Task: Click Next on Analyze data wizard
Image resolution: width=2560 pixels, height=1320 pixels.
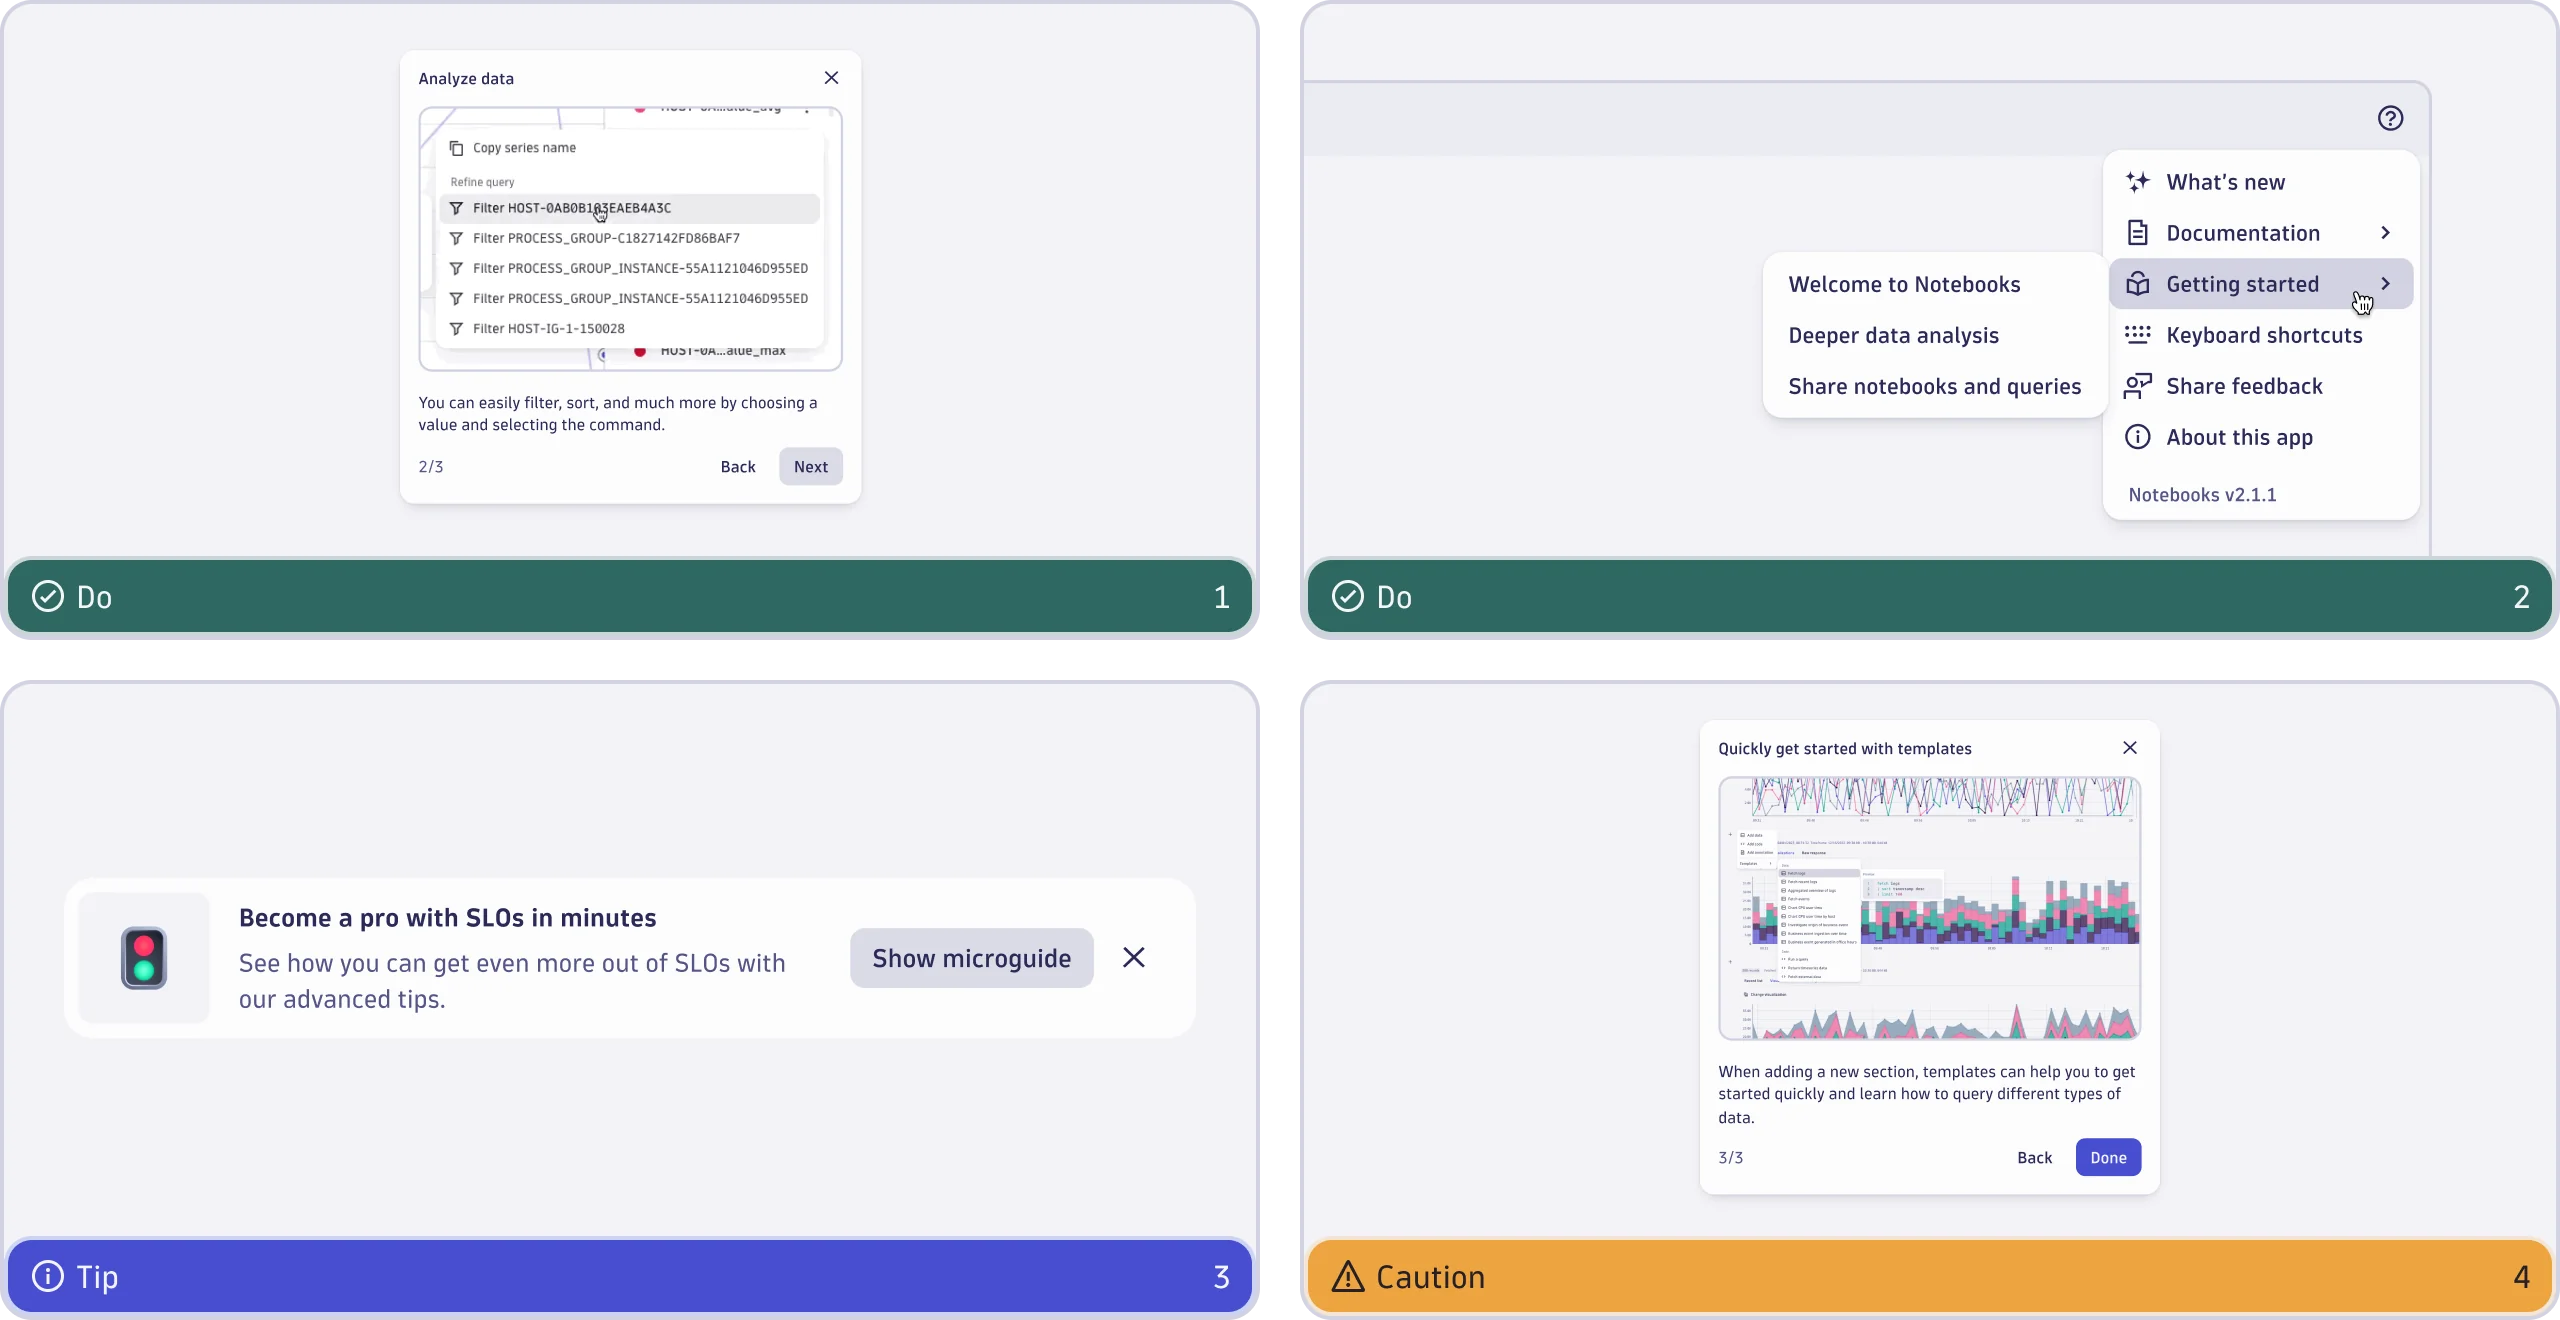Action: (810, 466)
